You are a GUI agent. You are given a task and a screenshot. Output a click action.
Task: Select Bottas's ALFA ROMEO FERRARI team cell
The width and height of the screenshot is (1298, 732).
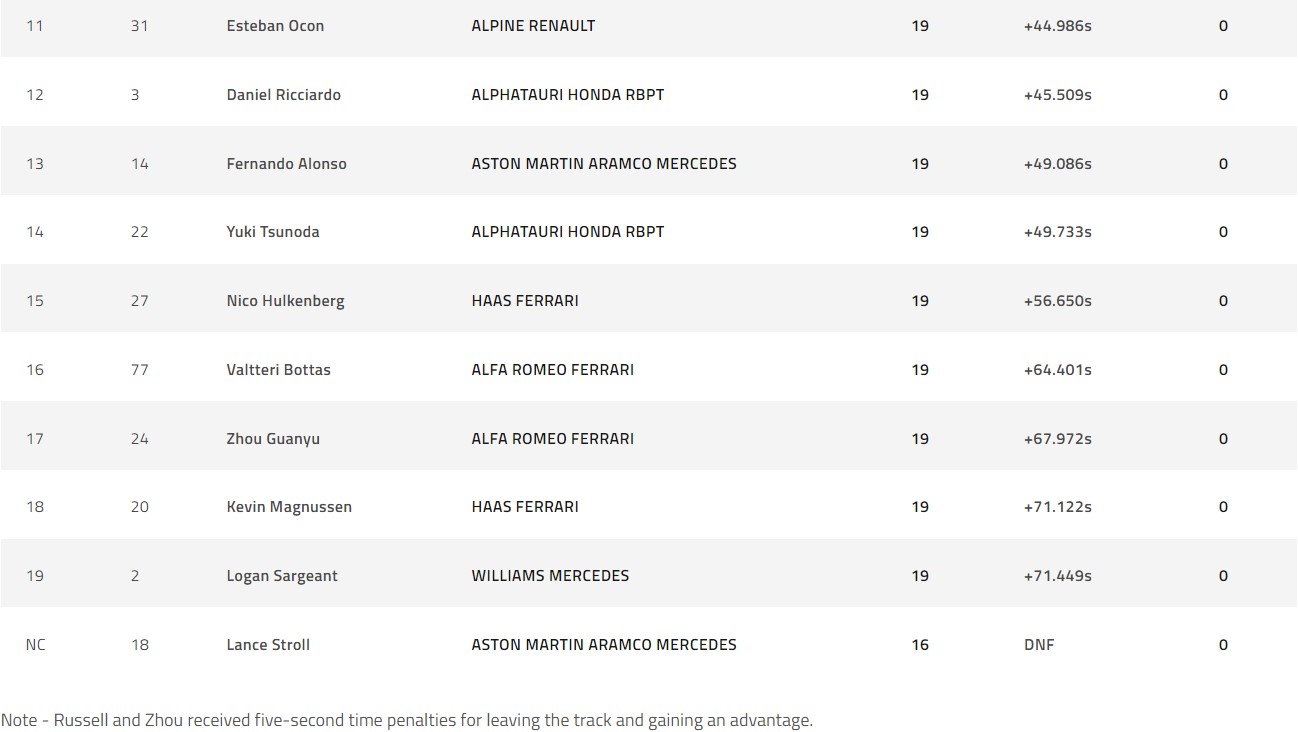(552, 370)
